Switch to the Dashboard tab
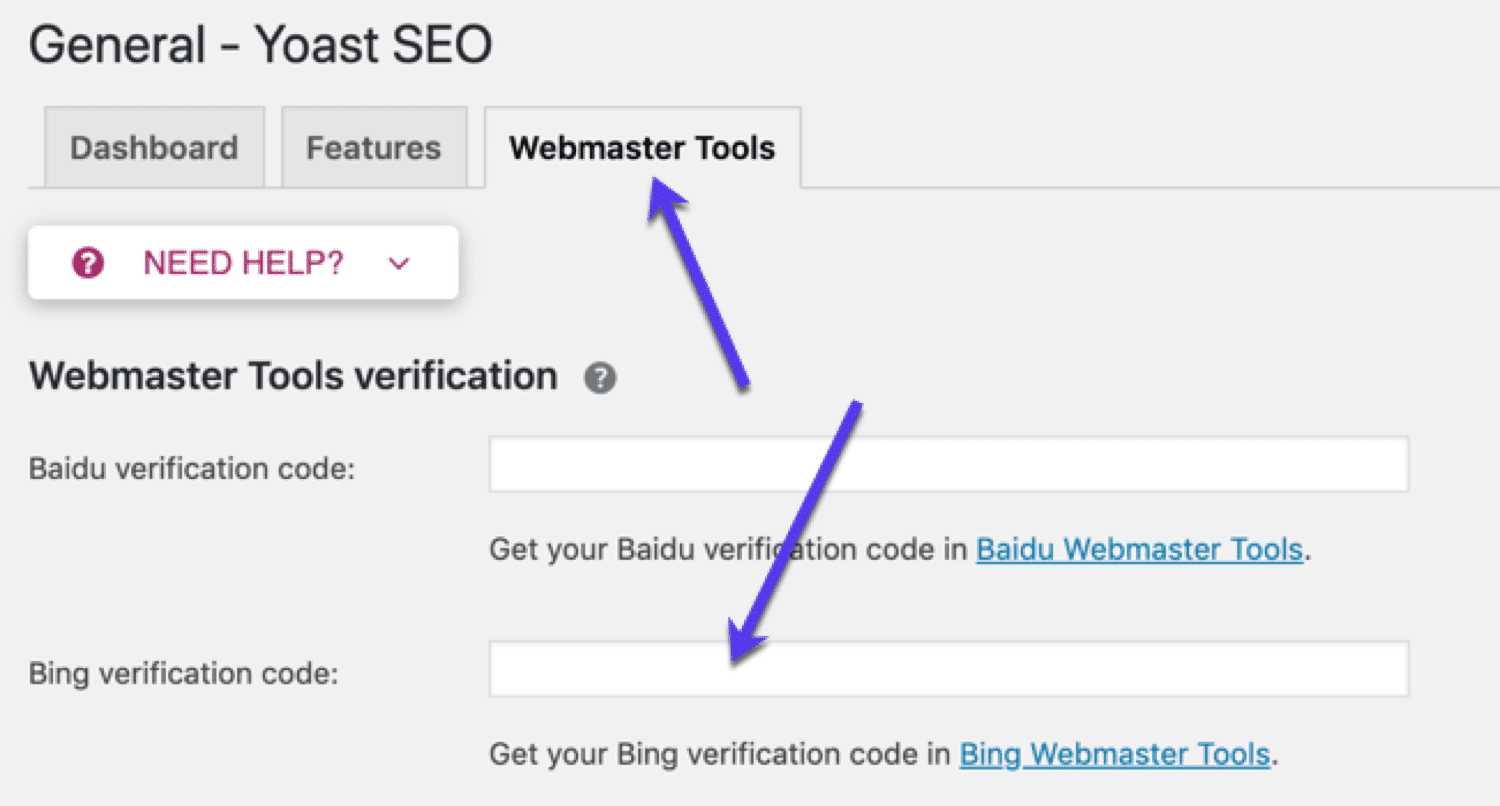The image size is (1500, 806). tap(153, 147)
